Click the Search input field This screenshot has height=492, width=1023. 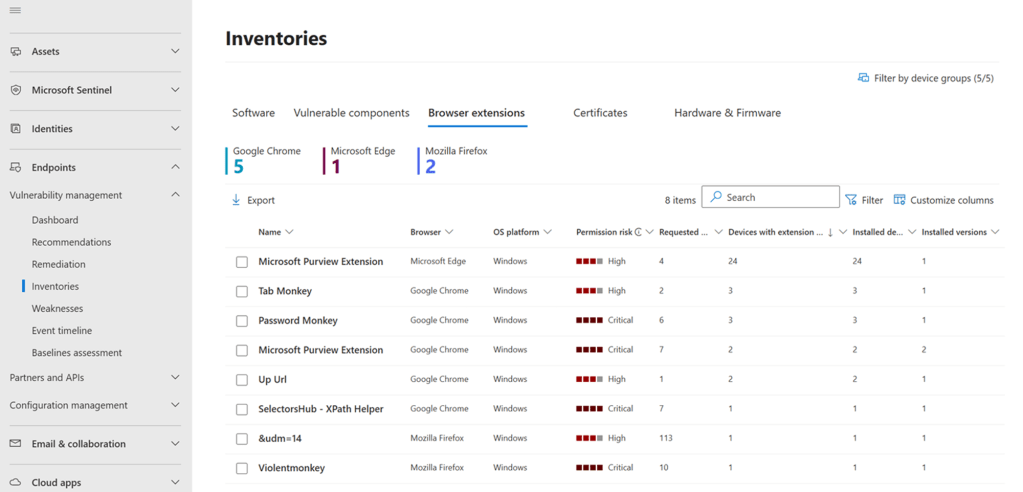tap(770, 197)
